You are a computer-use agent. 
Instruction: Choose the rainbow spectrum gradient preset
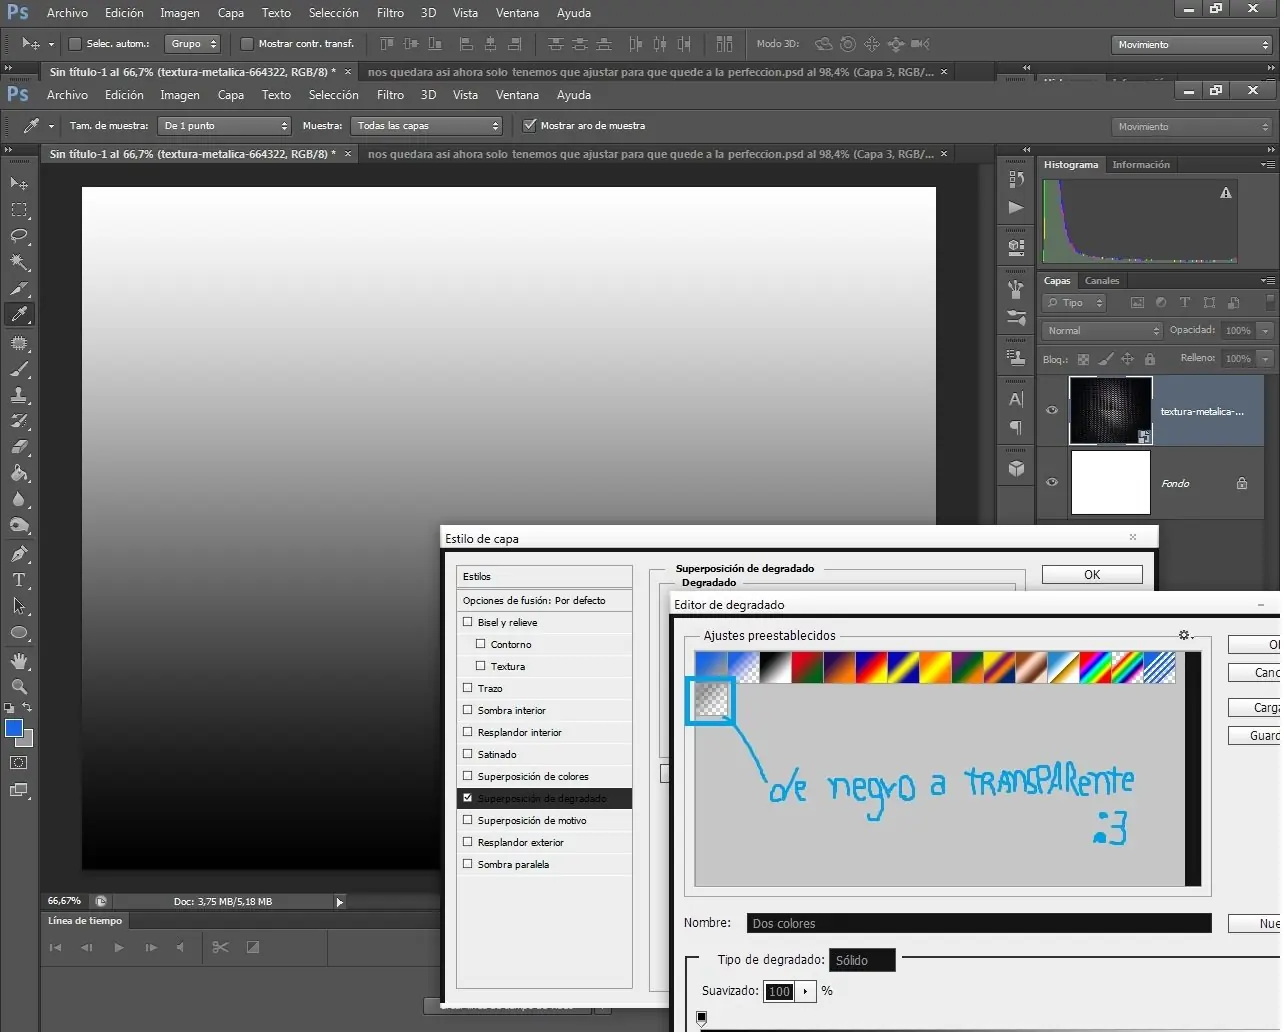1095,667
